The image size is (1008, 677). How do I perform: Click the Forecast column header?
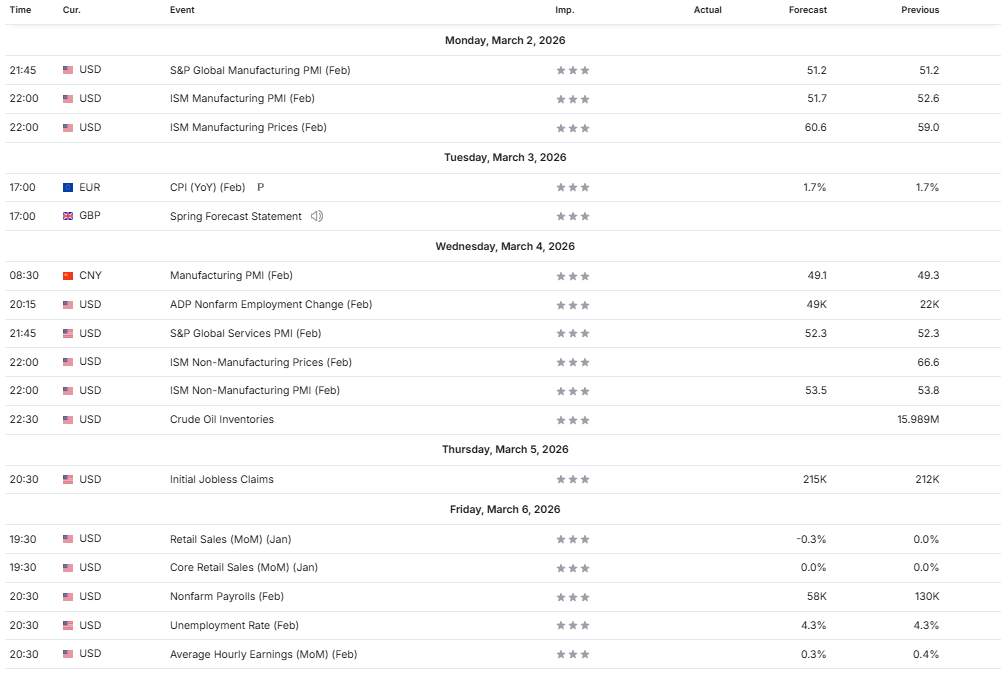pyautogui.click(x=808, y=10)
